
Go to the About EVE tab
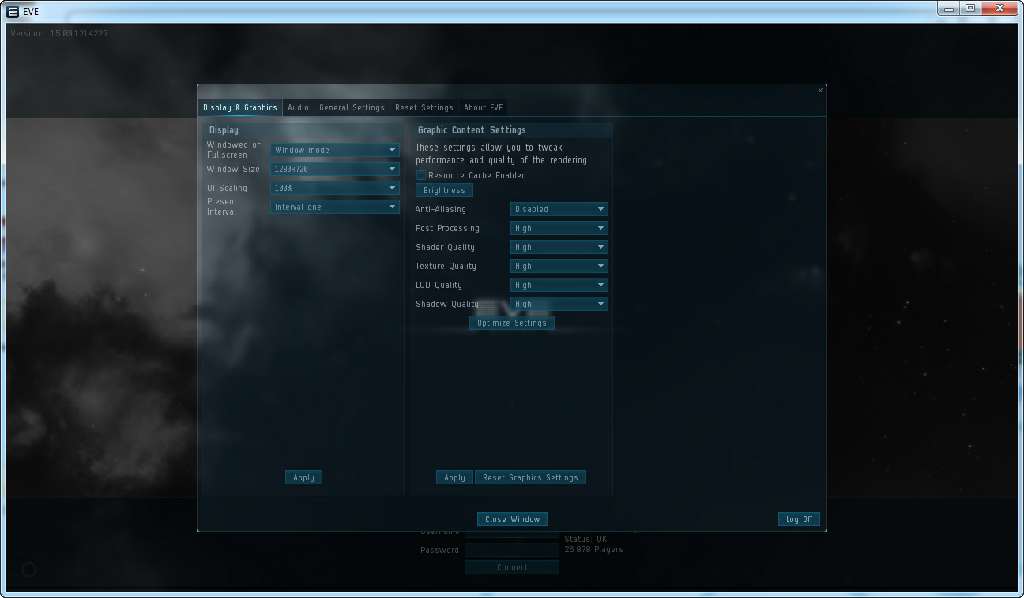(x=484, y=107)
